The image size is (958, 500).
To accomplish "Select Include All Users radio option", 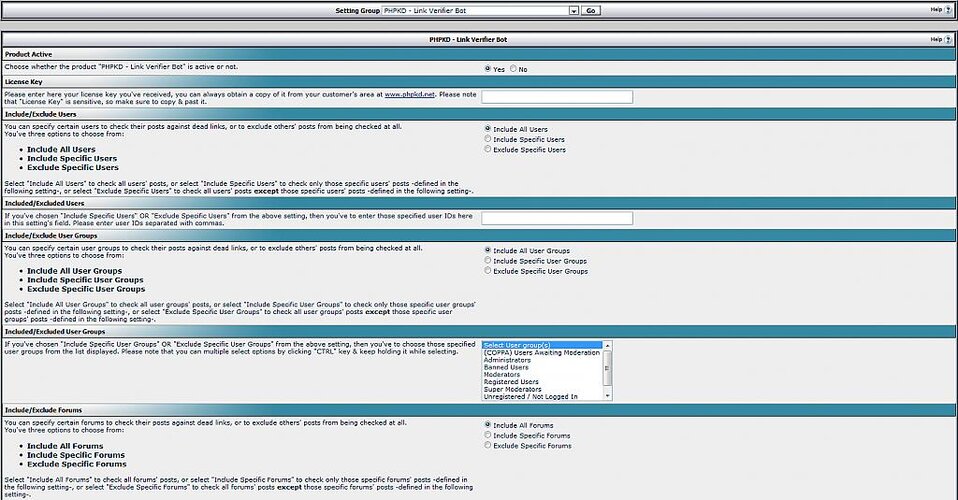I will tap(488, 128).
